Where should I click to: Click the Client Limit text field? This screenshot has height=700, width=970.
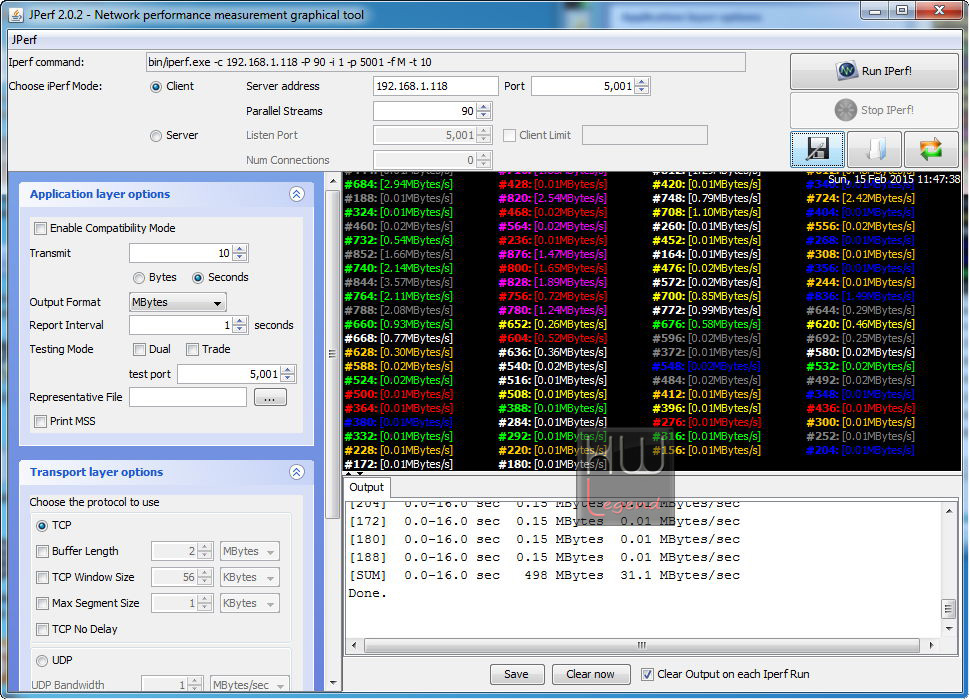(x=645, y=135)
